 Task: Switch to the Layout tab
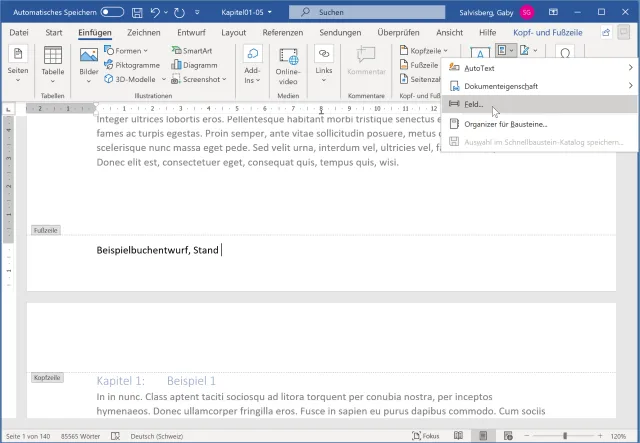(x=233, y=32)
